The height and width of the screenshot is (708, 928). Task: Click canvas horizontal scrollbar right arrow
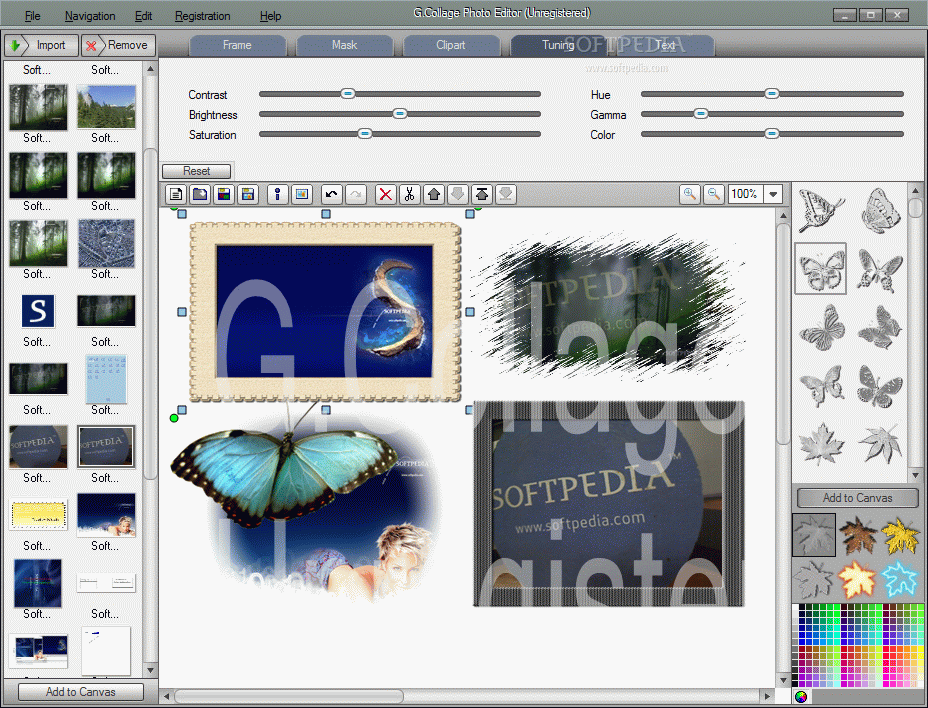click(x=768, y=696)
